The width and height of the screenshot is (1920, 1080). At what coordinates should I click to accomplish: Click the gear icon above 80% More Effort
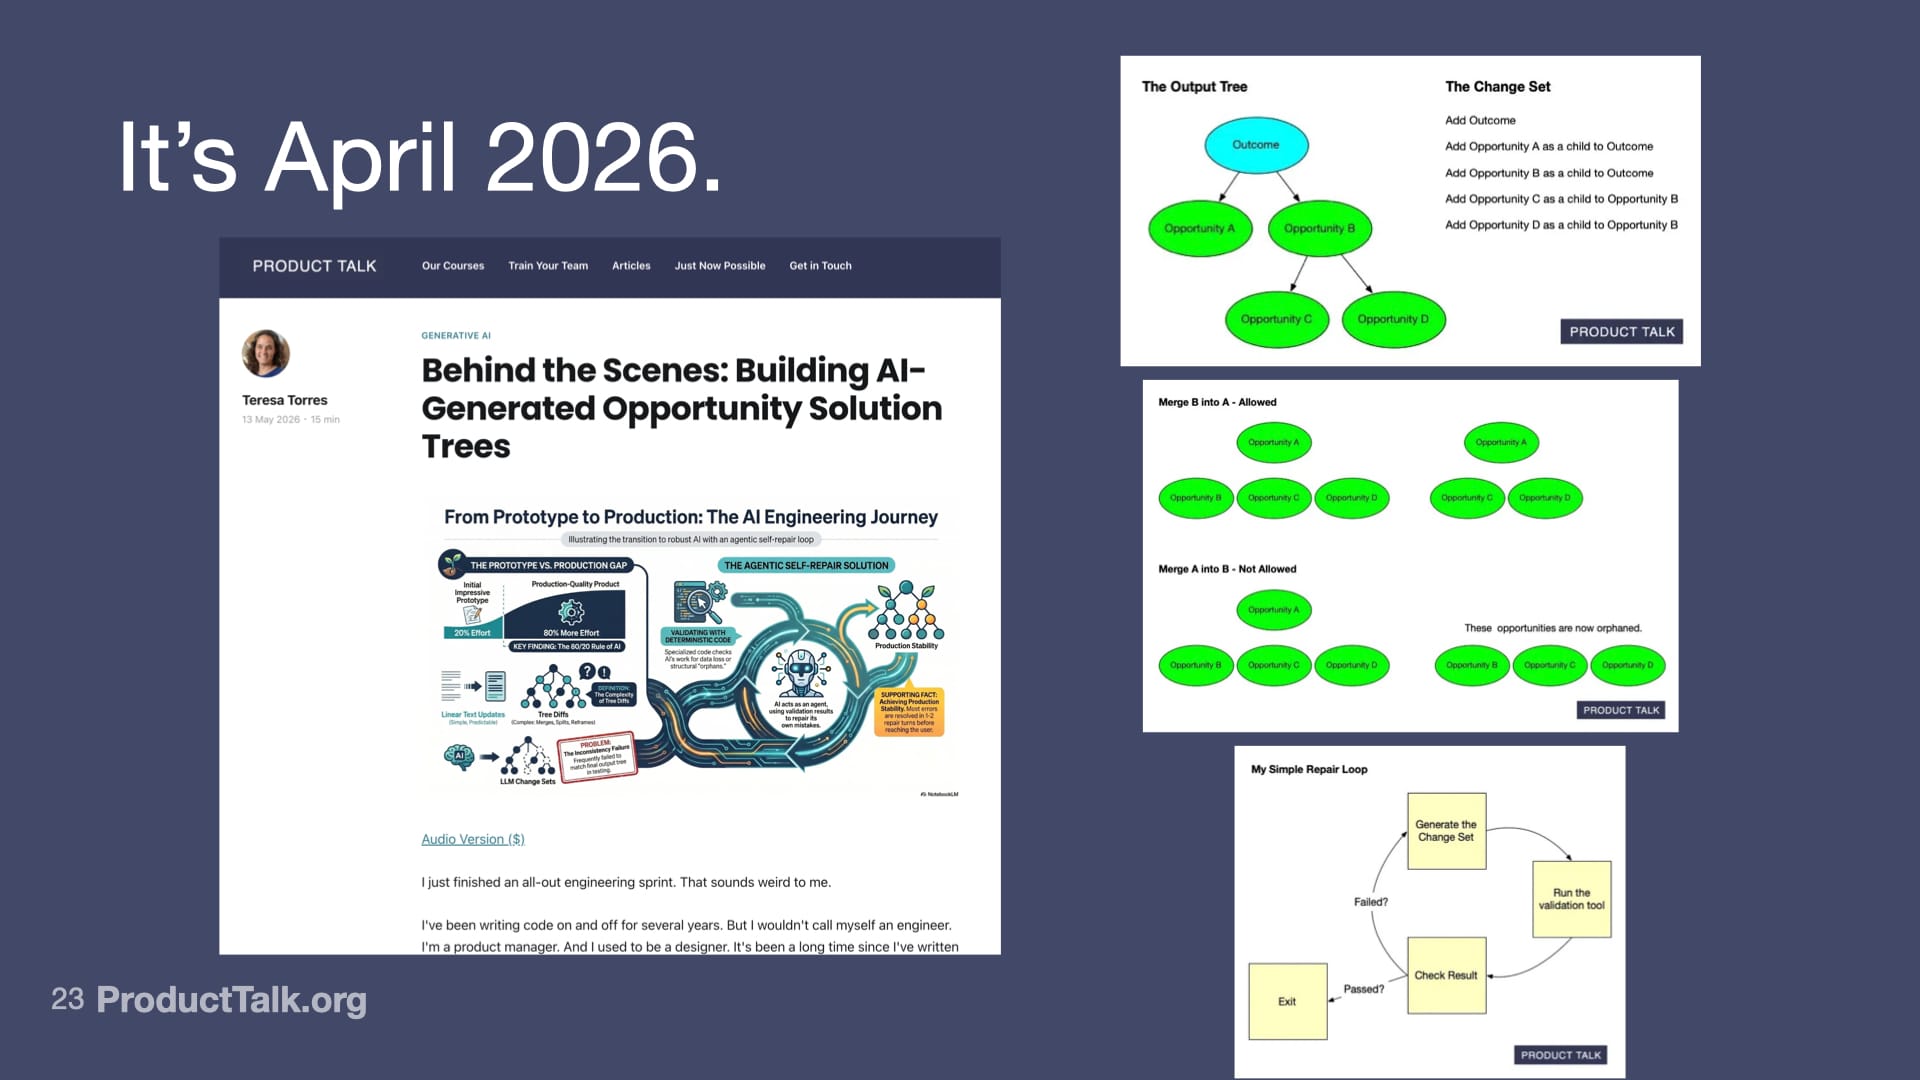[571, 611]
